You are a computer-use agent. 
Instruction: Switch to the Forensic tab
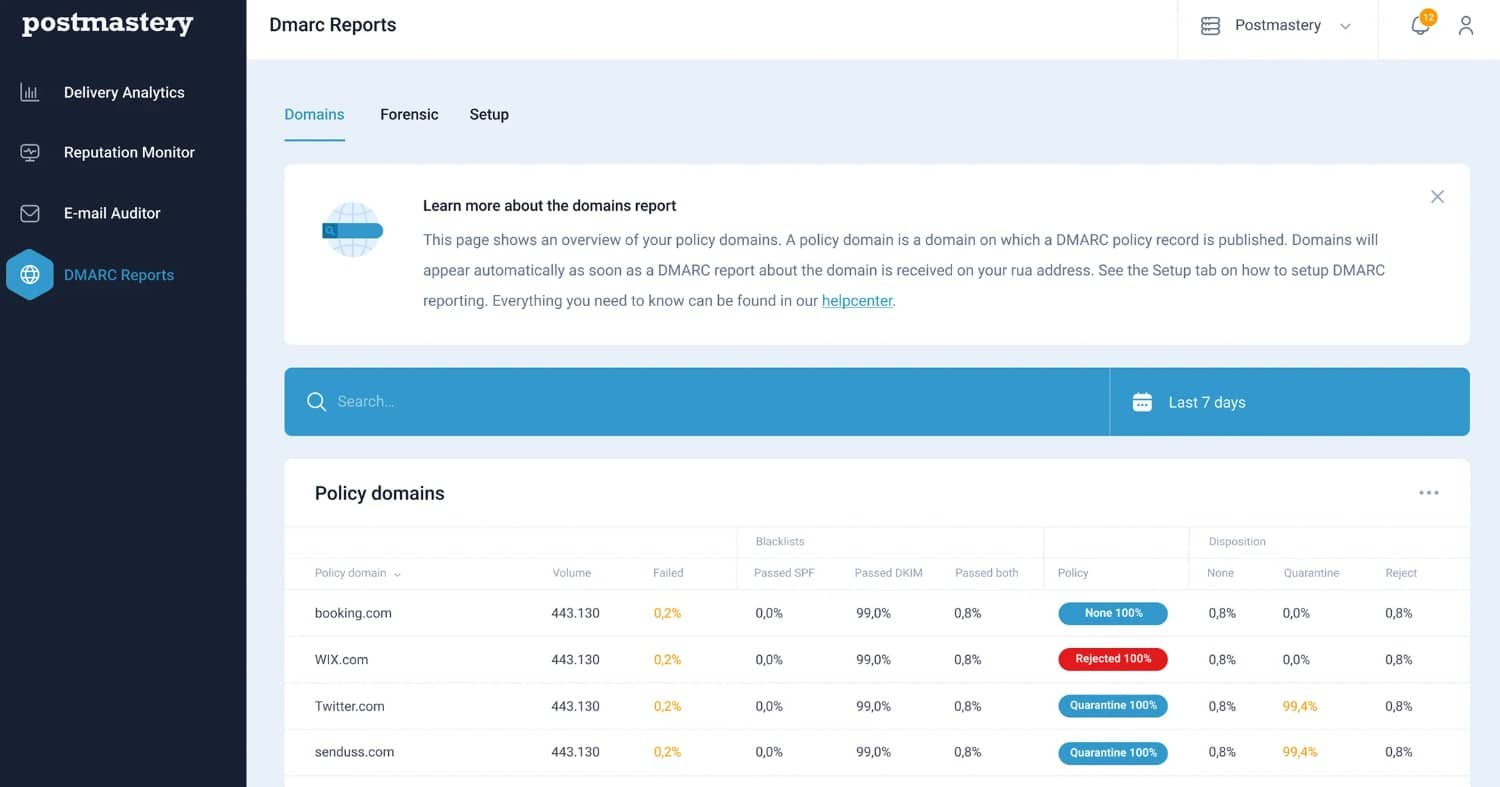click(x=409, y=114)
